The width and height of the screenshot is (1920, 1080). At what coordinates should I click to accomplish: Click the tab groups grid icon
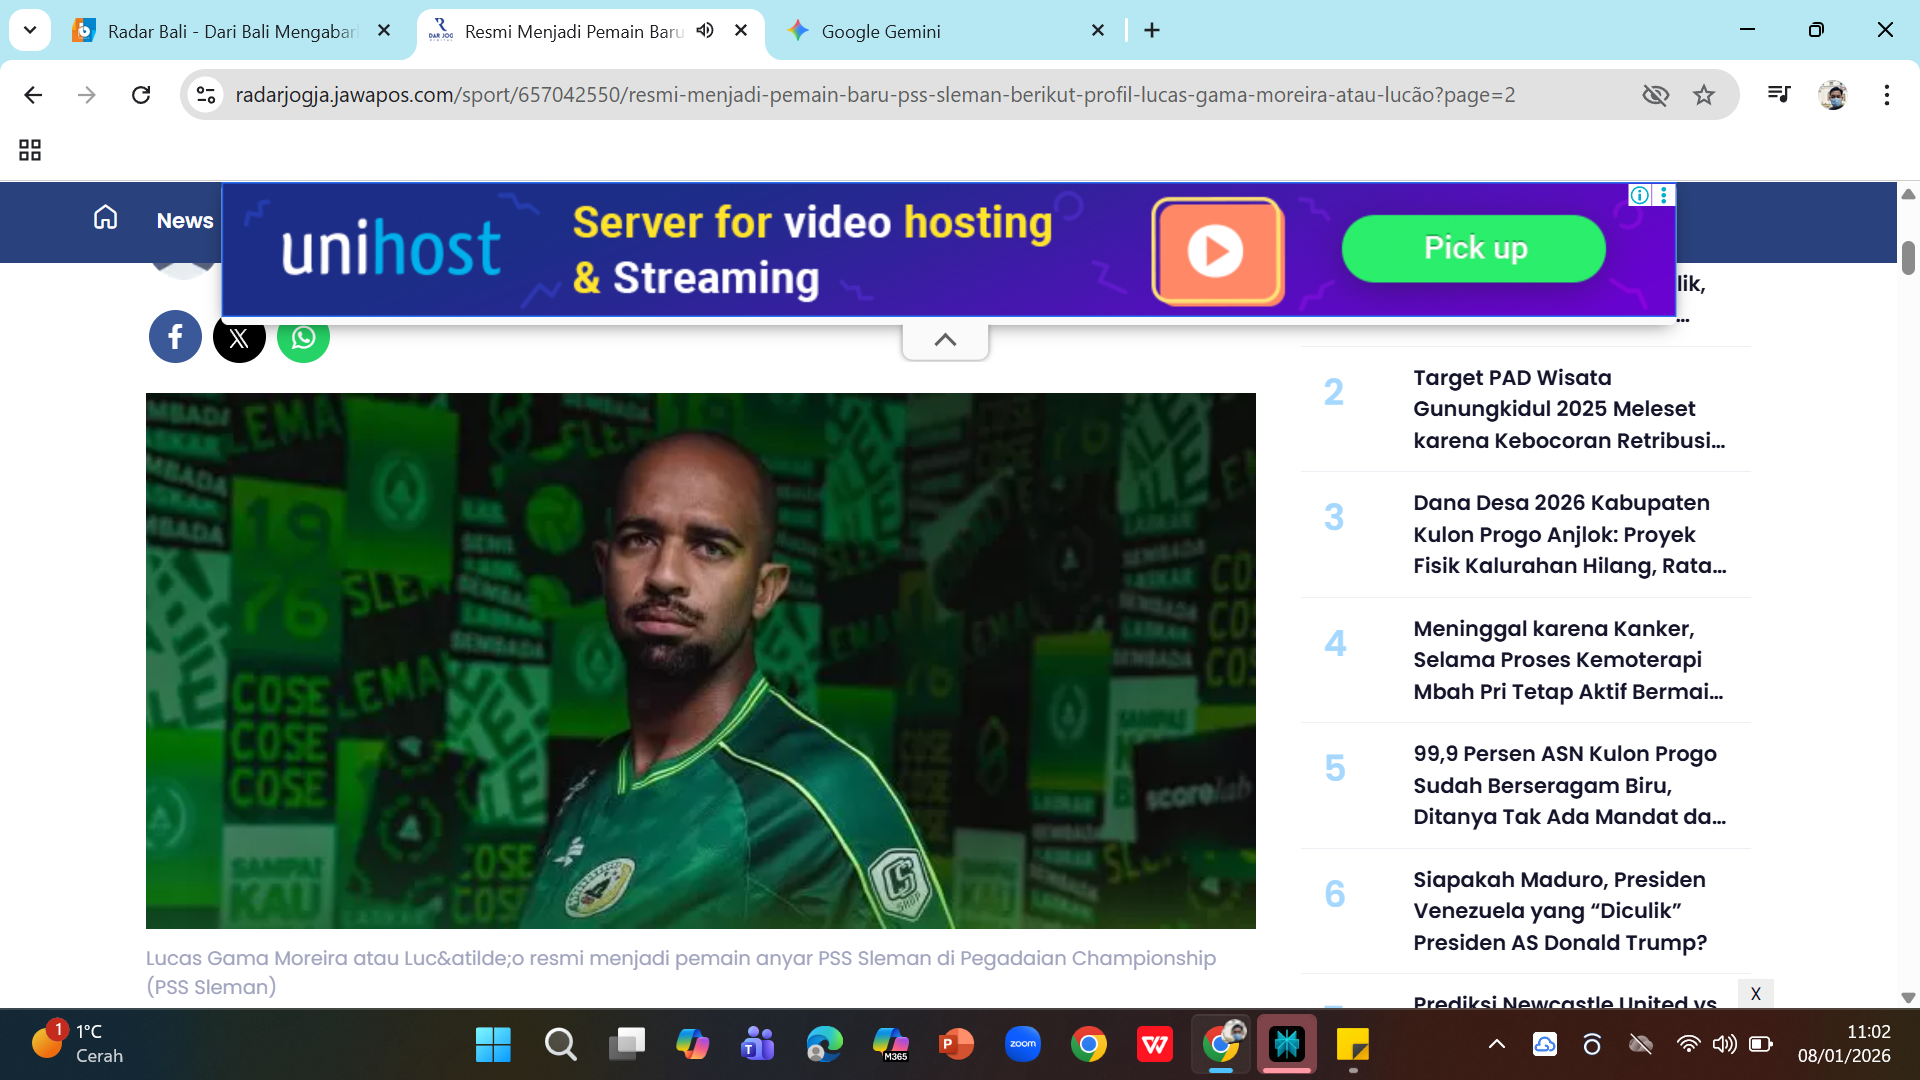click(30, 150)
